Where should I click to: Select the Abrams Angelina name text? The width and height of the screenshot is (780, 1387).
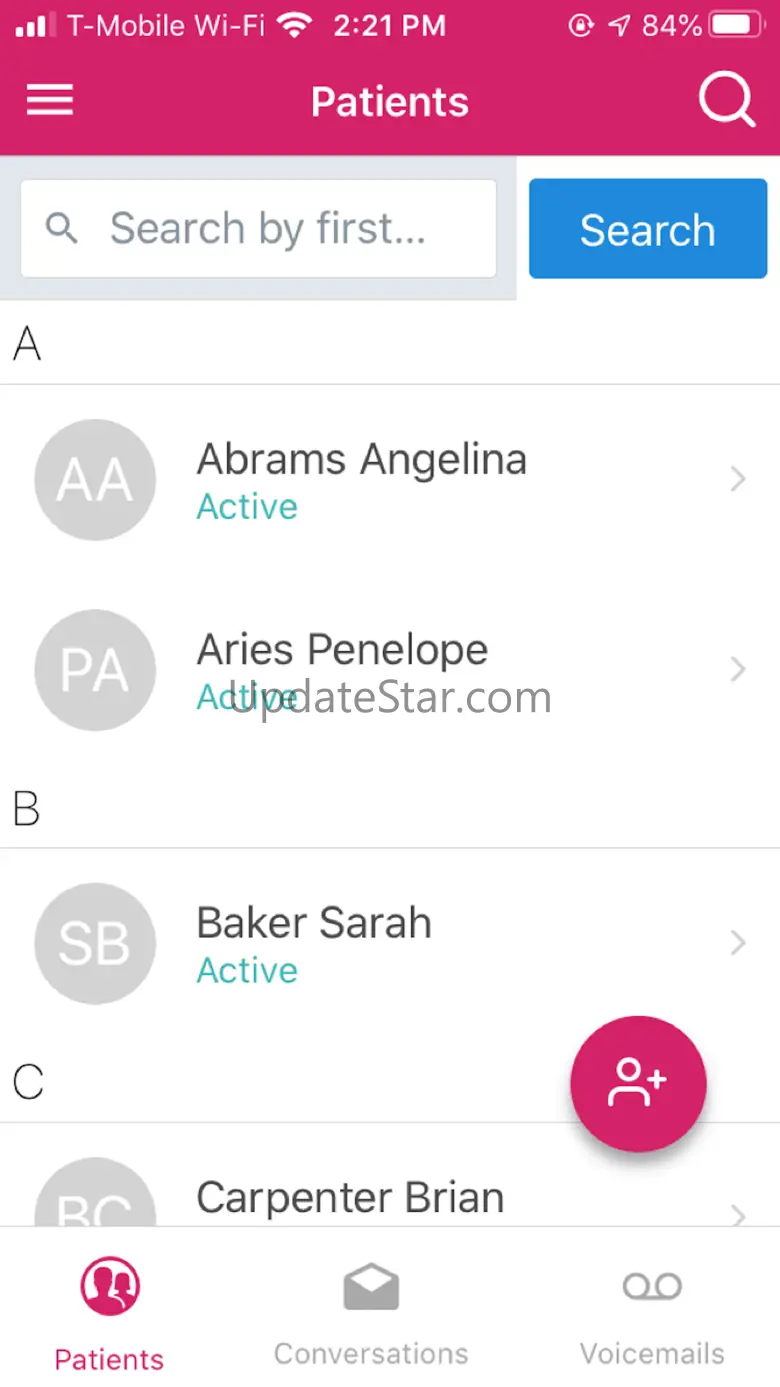[x=361, y=459]
